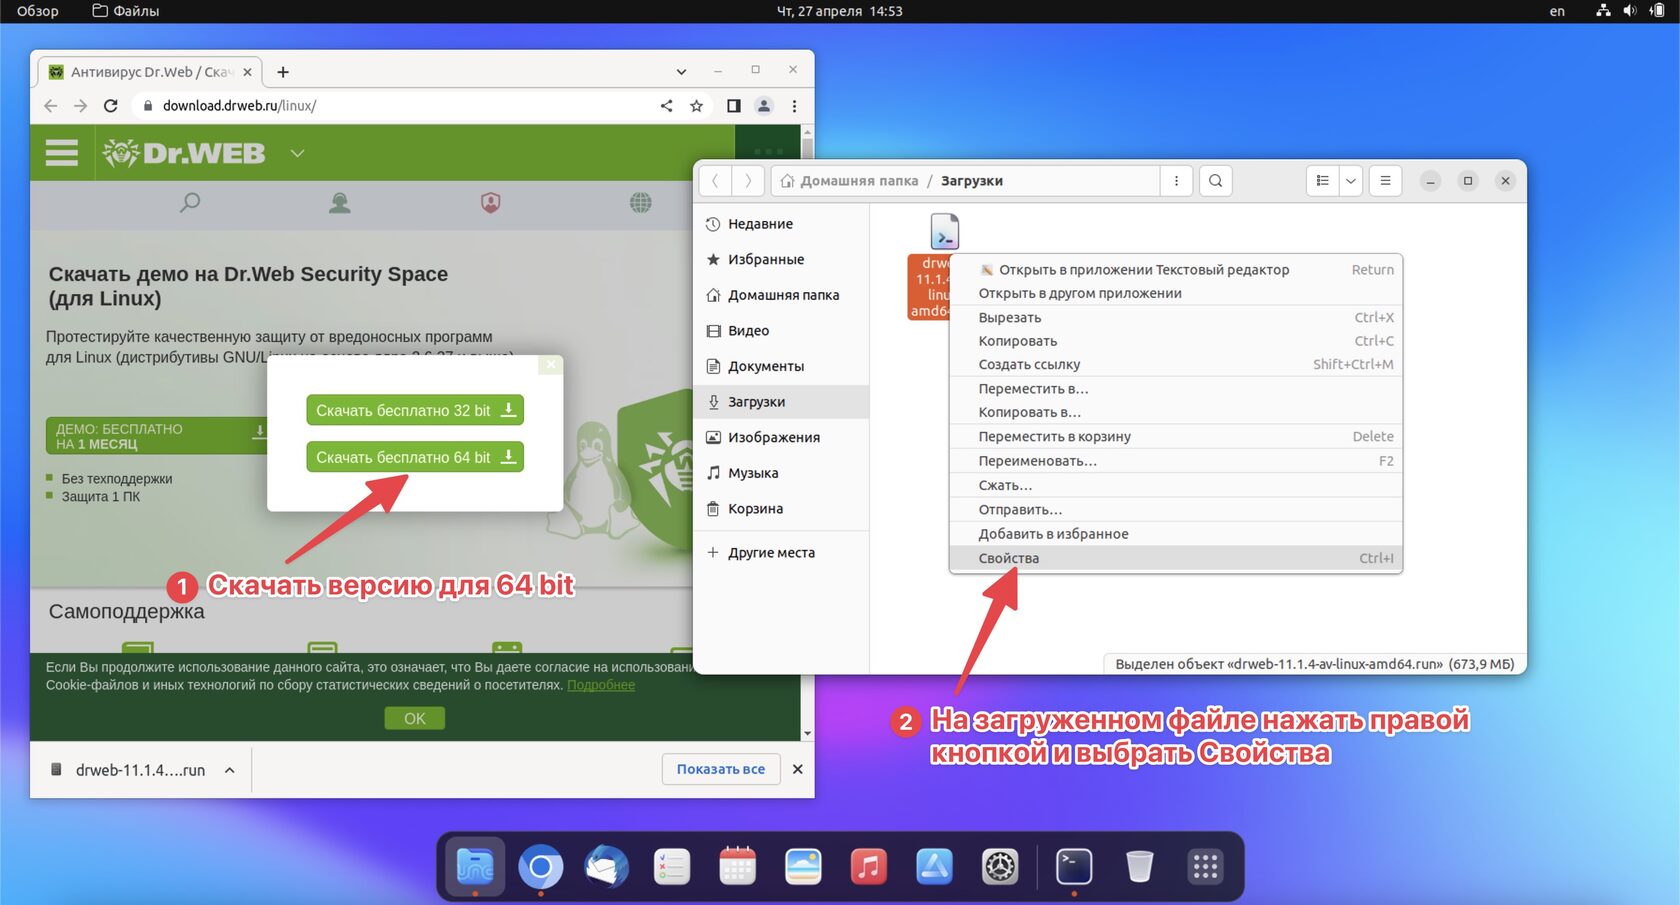Open a new browser tab
1680x905 pixels.
(x=283, y=72)
